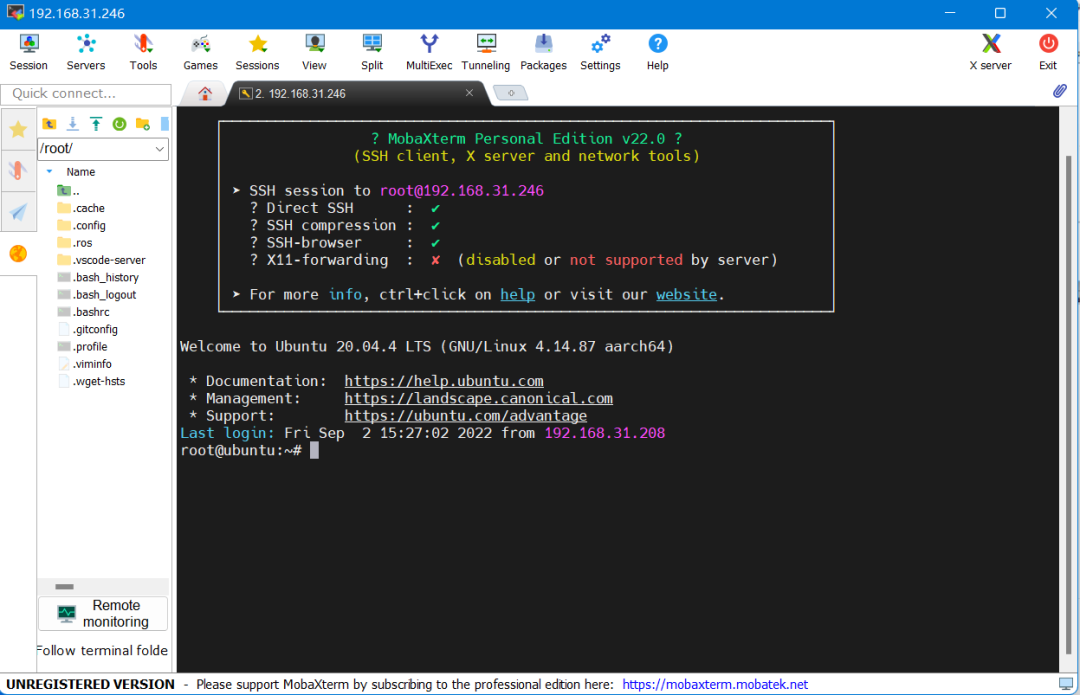1080x695 pixels.
Task: Open the Sessions menu
Action: coord(257,52)
